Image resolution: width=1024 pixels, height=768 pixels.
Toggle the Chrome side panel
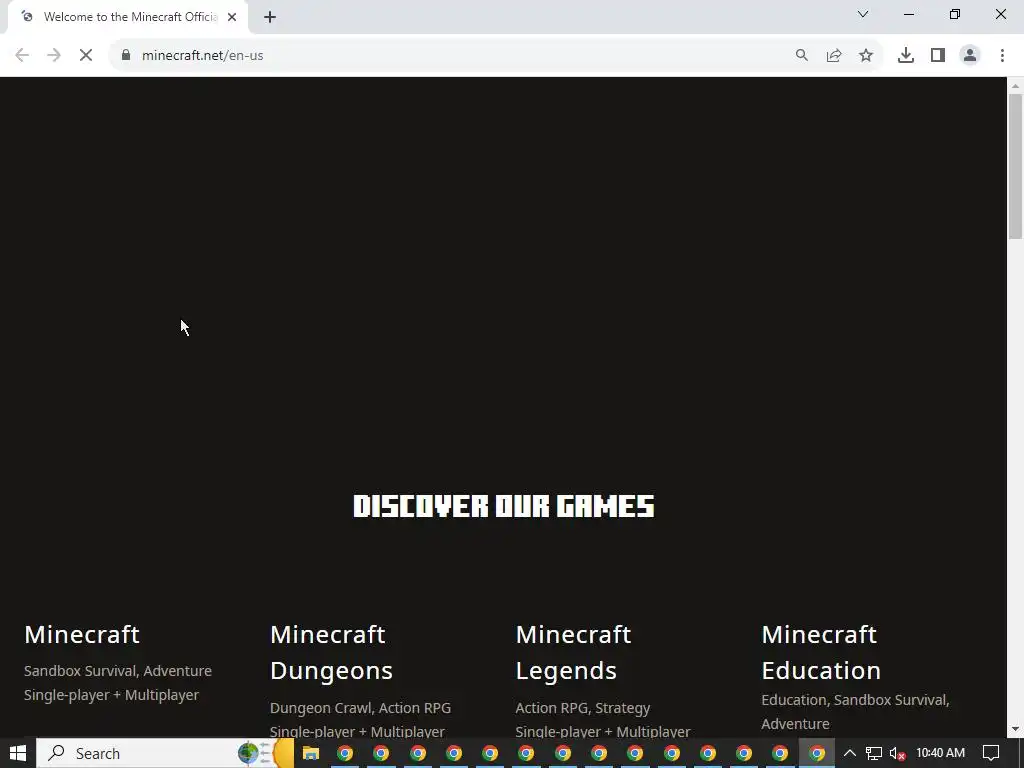pos(938,56)
